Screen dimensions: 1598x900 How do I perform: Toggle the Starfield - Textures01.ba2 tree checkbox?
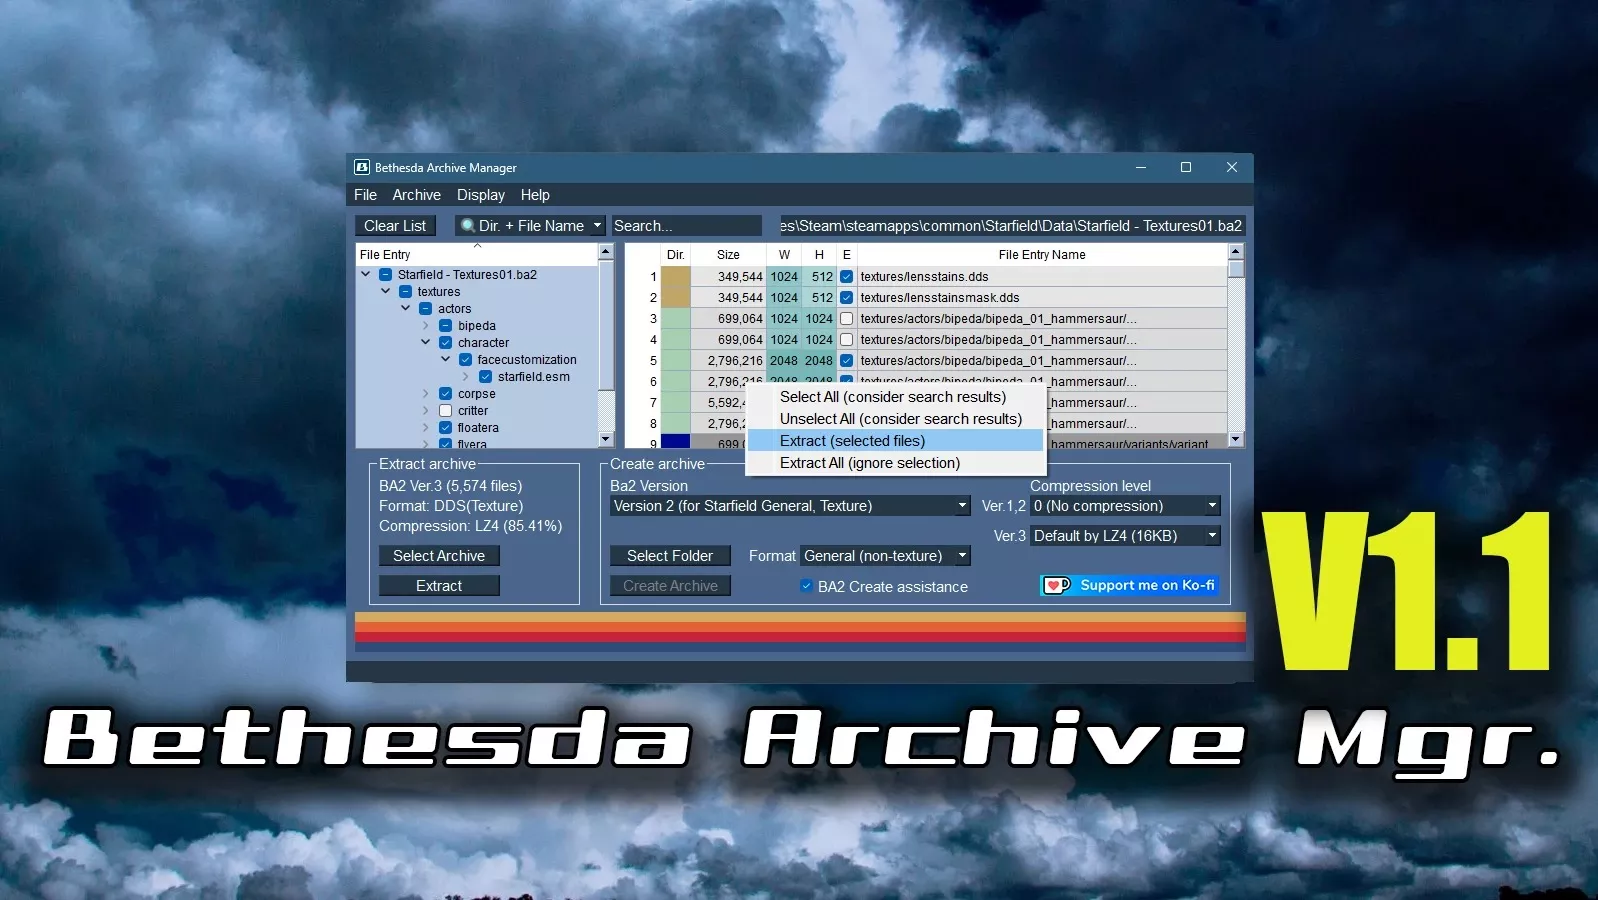(x=385, y=275)
